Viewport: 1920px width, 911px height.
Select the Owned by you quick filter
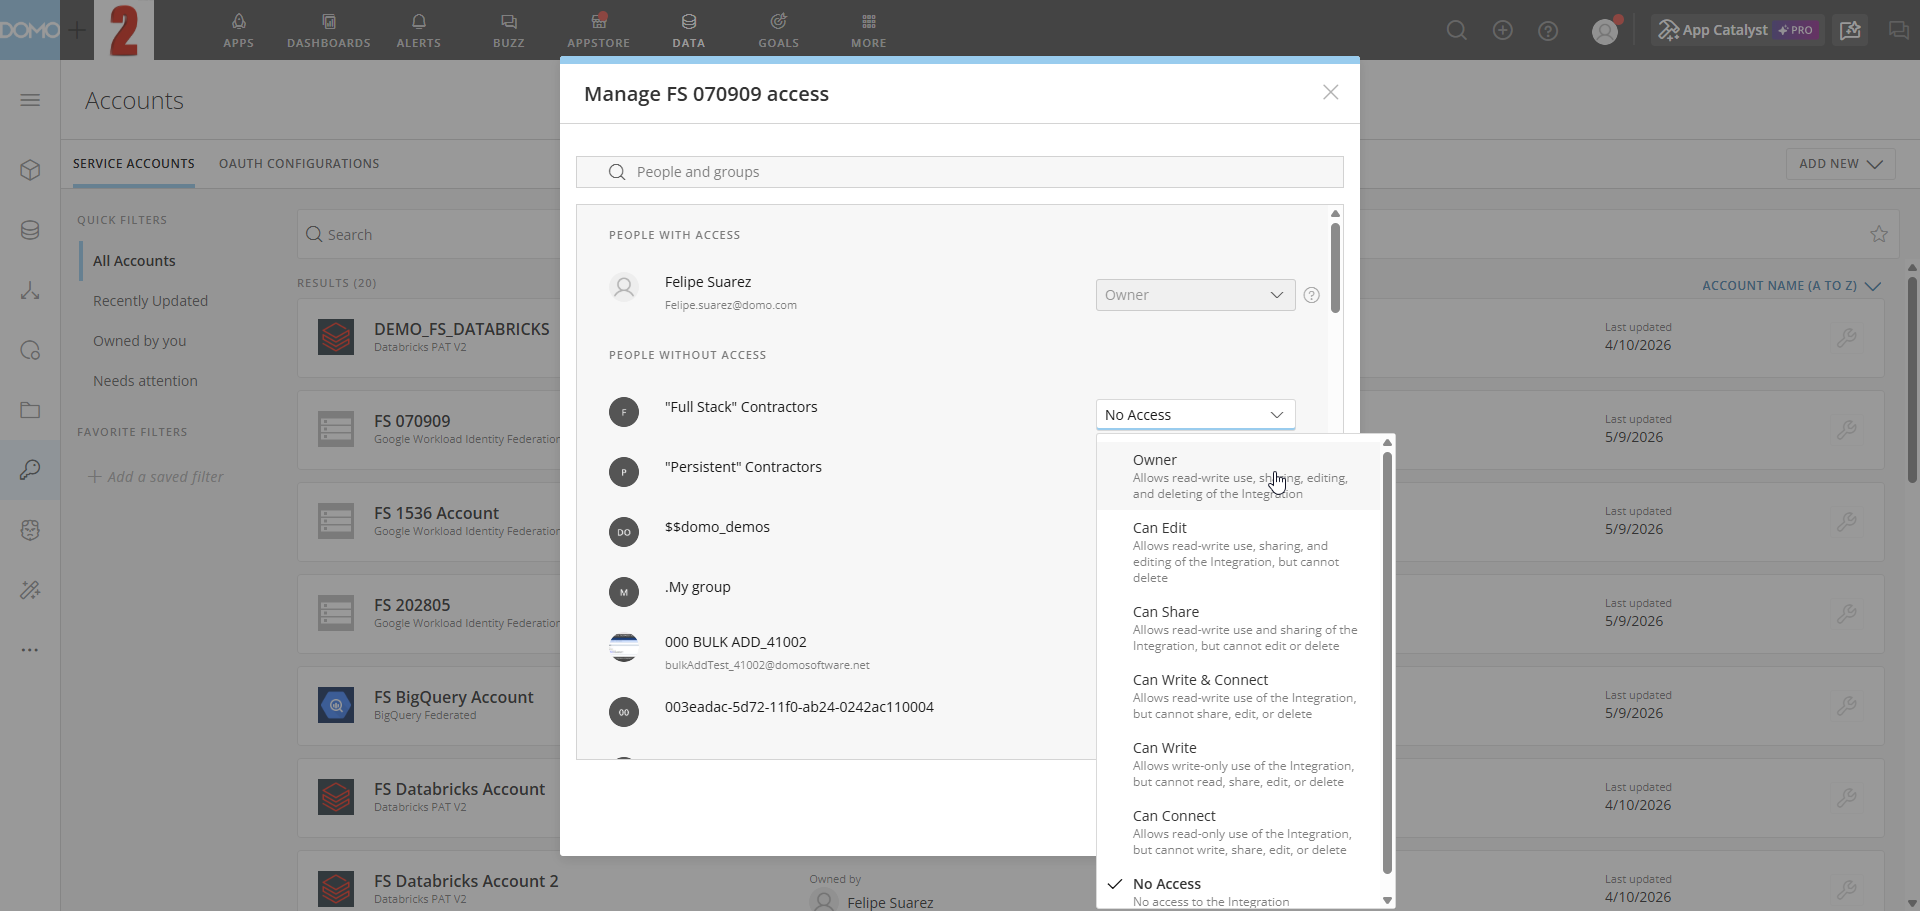tap(140, 341)
